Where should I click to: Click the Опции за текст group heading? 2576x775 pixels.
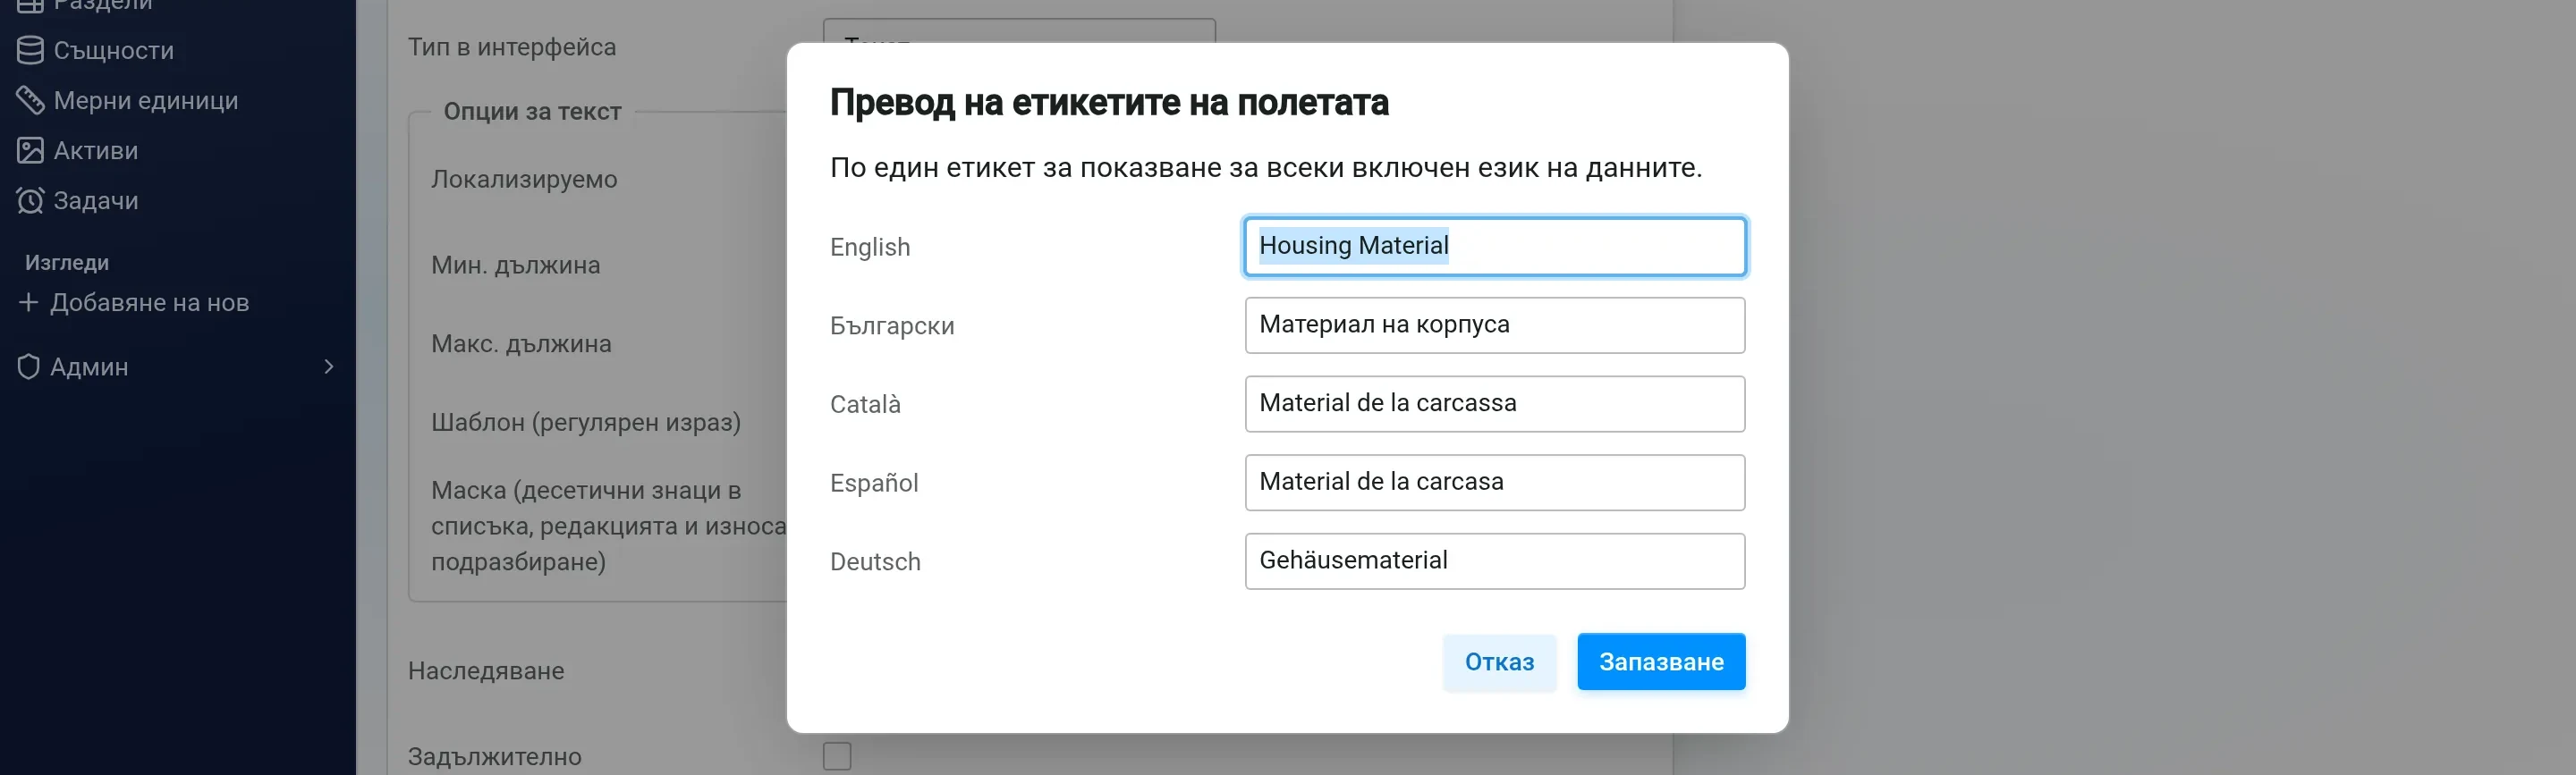click(x=532, y=111)
